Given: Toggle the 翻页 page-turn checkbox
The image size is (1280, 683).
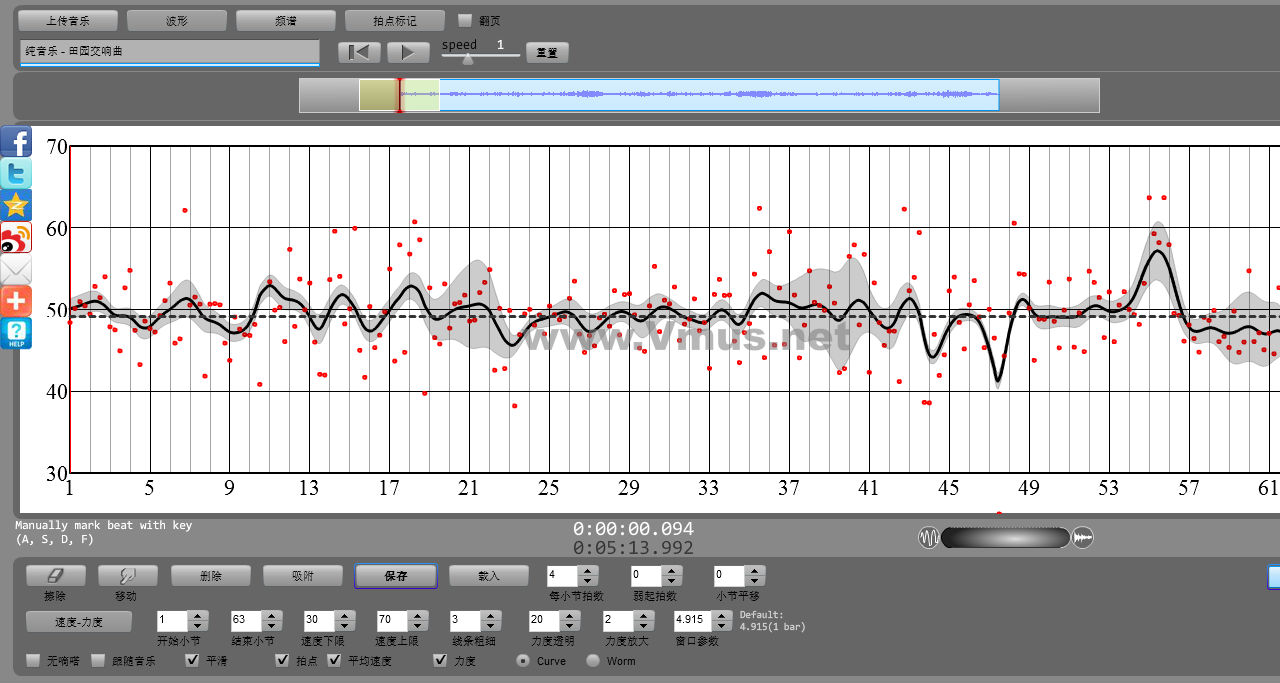Looking at the screenshot, I should (x=465, y=20).
